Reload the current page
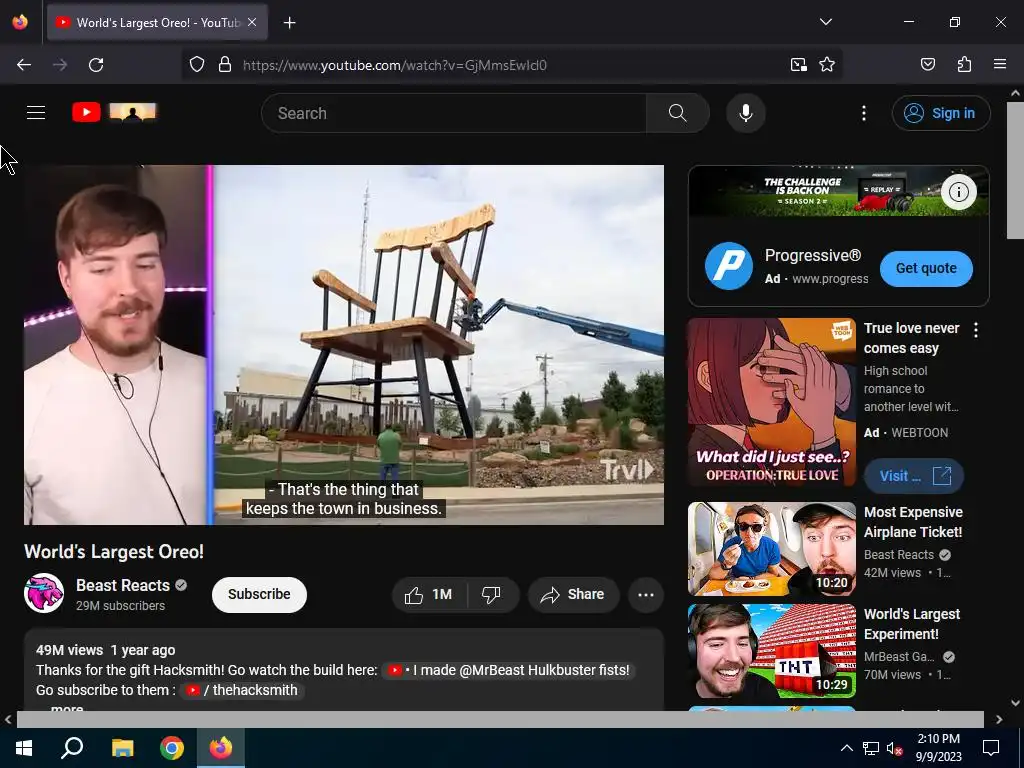 (x=96, y=65)
